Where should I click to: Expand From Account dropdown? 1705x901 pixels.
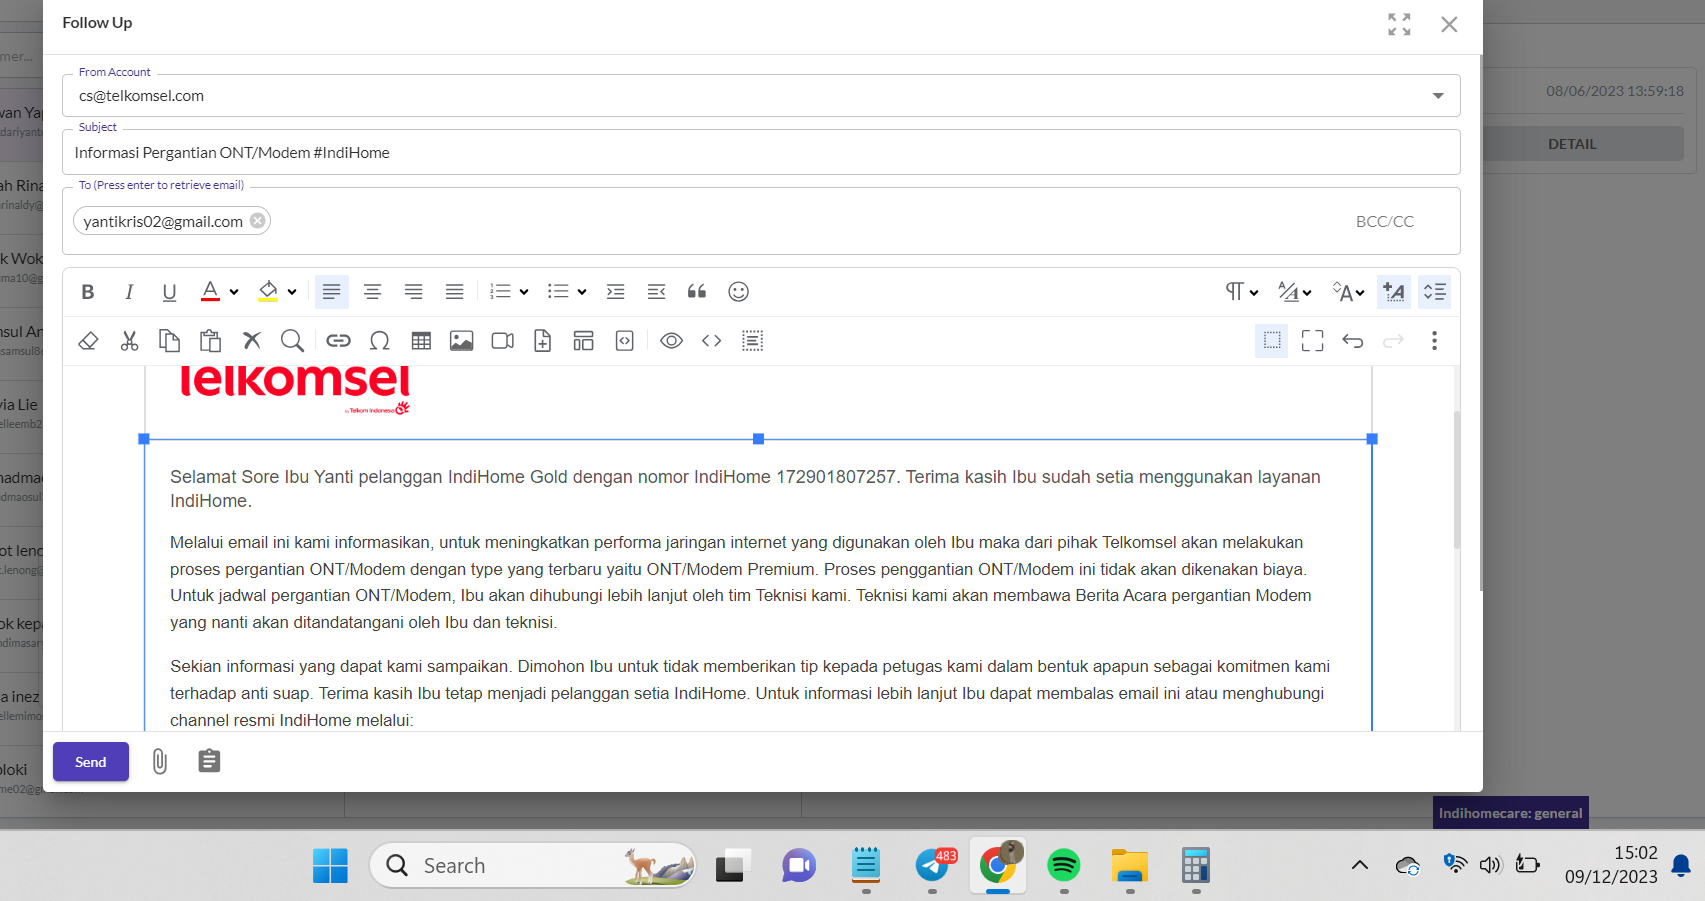(x=1438, y=96)
